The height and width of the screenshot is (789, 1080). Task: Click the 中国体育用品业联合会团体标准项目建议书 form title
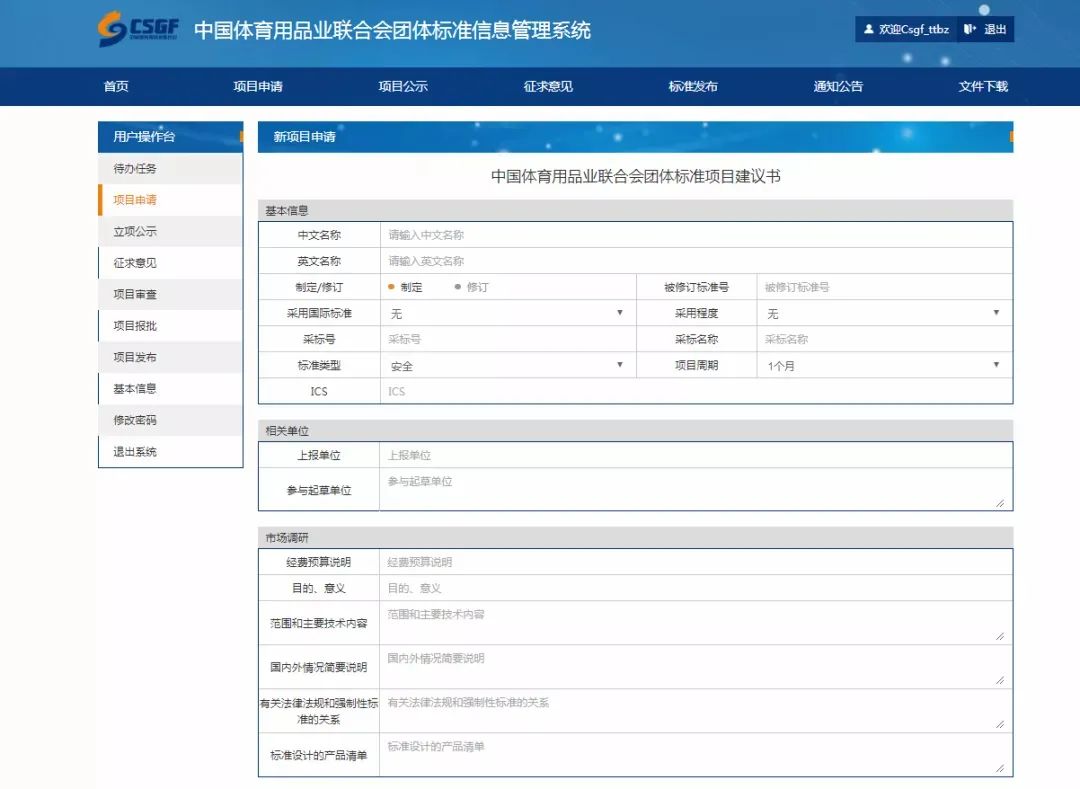click(636, 176)
